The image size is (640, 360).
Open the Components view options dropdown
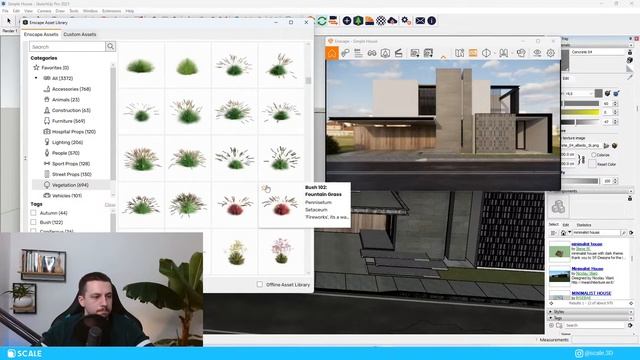(553, 233)
